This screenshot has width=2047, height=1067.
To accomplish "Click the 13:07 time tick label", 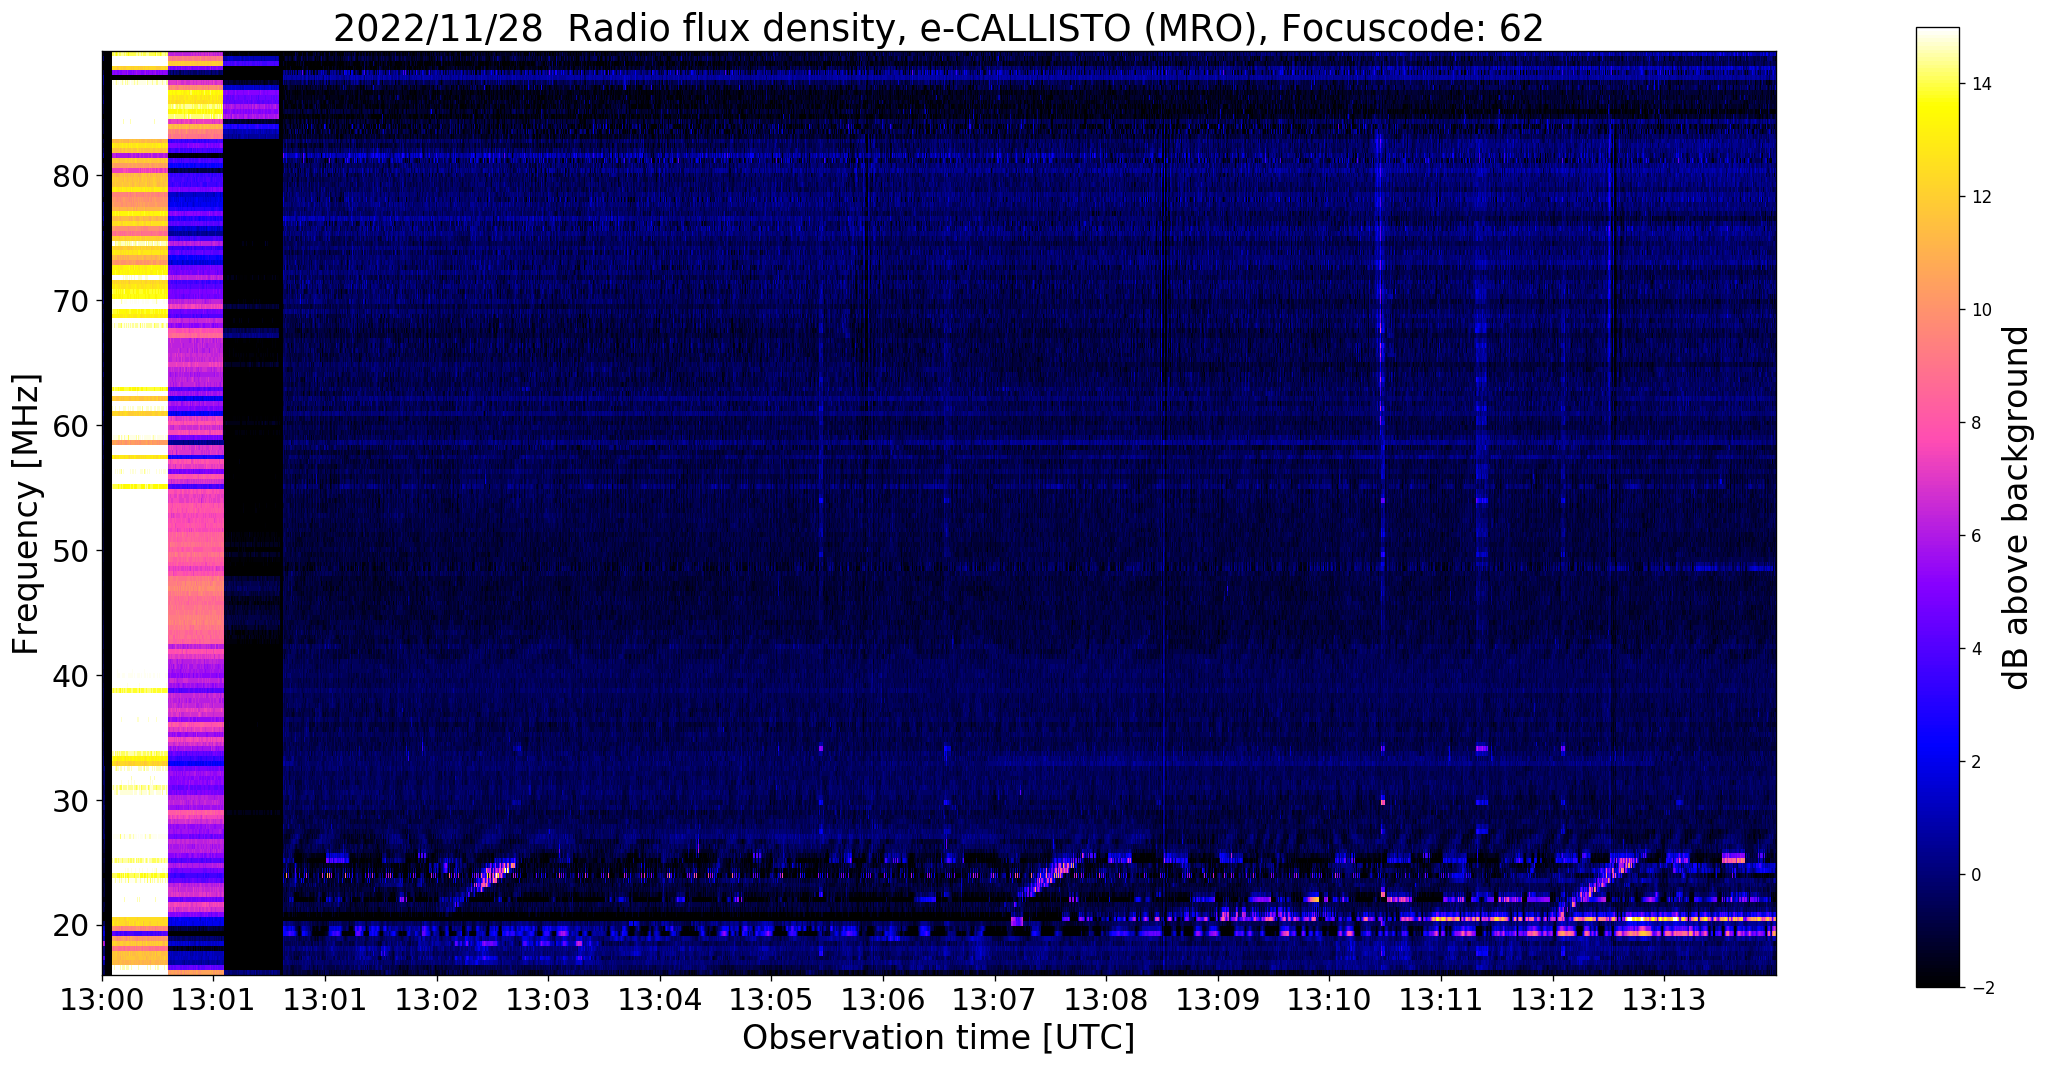I will click(x=994, y=999).
